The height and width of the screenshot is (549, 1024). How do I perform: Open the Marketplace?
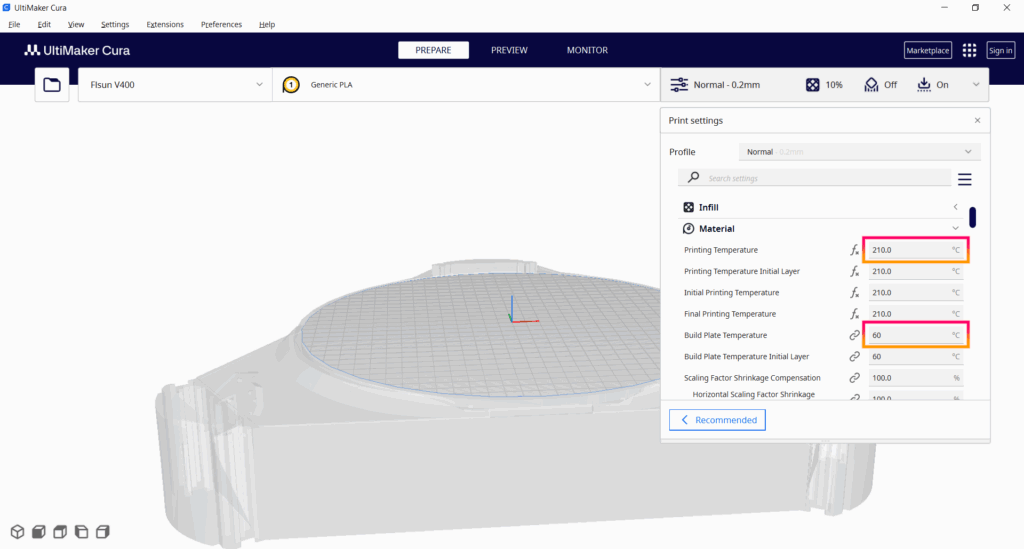[928, 50]
